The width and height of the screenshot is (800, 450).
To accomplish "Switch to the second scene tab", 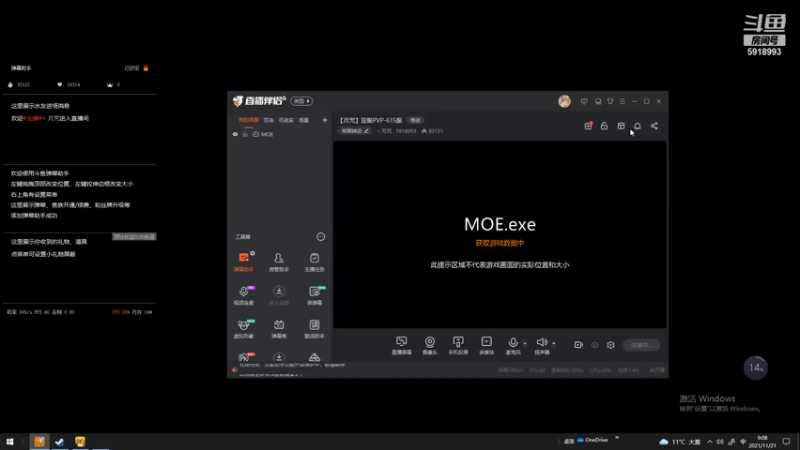I will [x=268, y=120].
